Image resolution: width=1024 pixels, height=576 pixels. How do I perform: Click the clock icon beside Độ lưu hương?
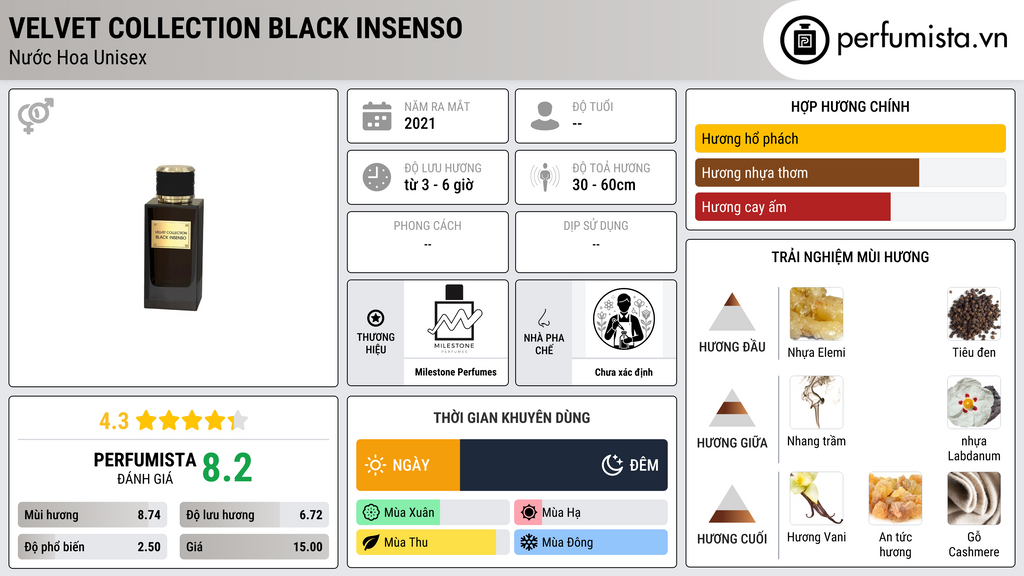coord(377,177)
